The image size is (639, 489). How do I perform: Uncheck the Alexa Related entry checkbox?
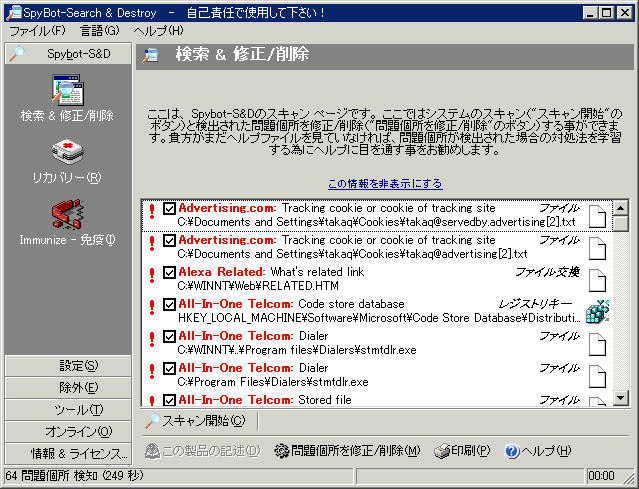pos(169,272)
